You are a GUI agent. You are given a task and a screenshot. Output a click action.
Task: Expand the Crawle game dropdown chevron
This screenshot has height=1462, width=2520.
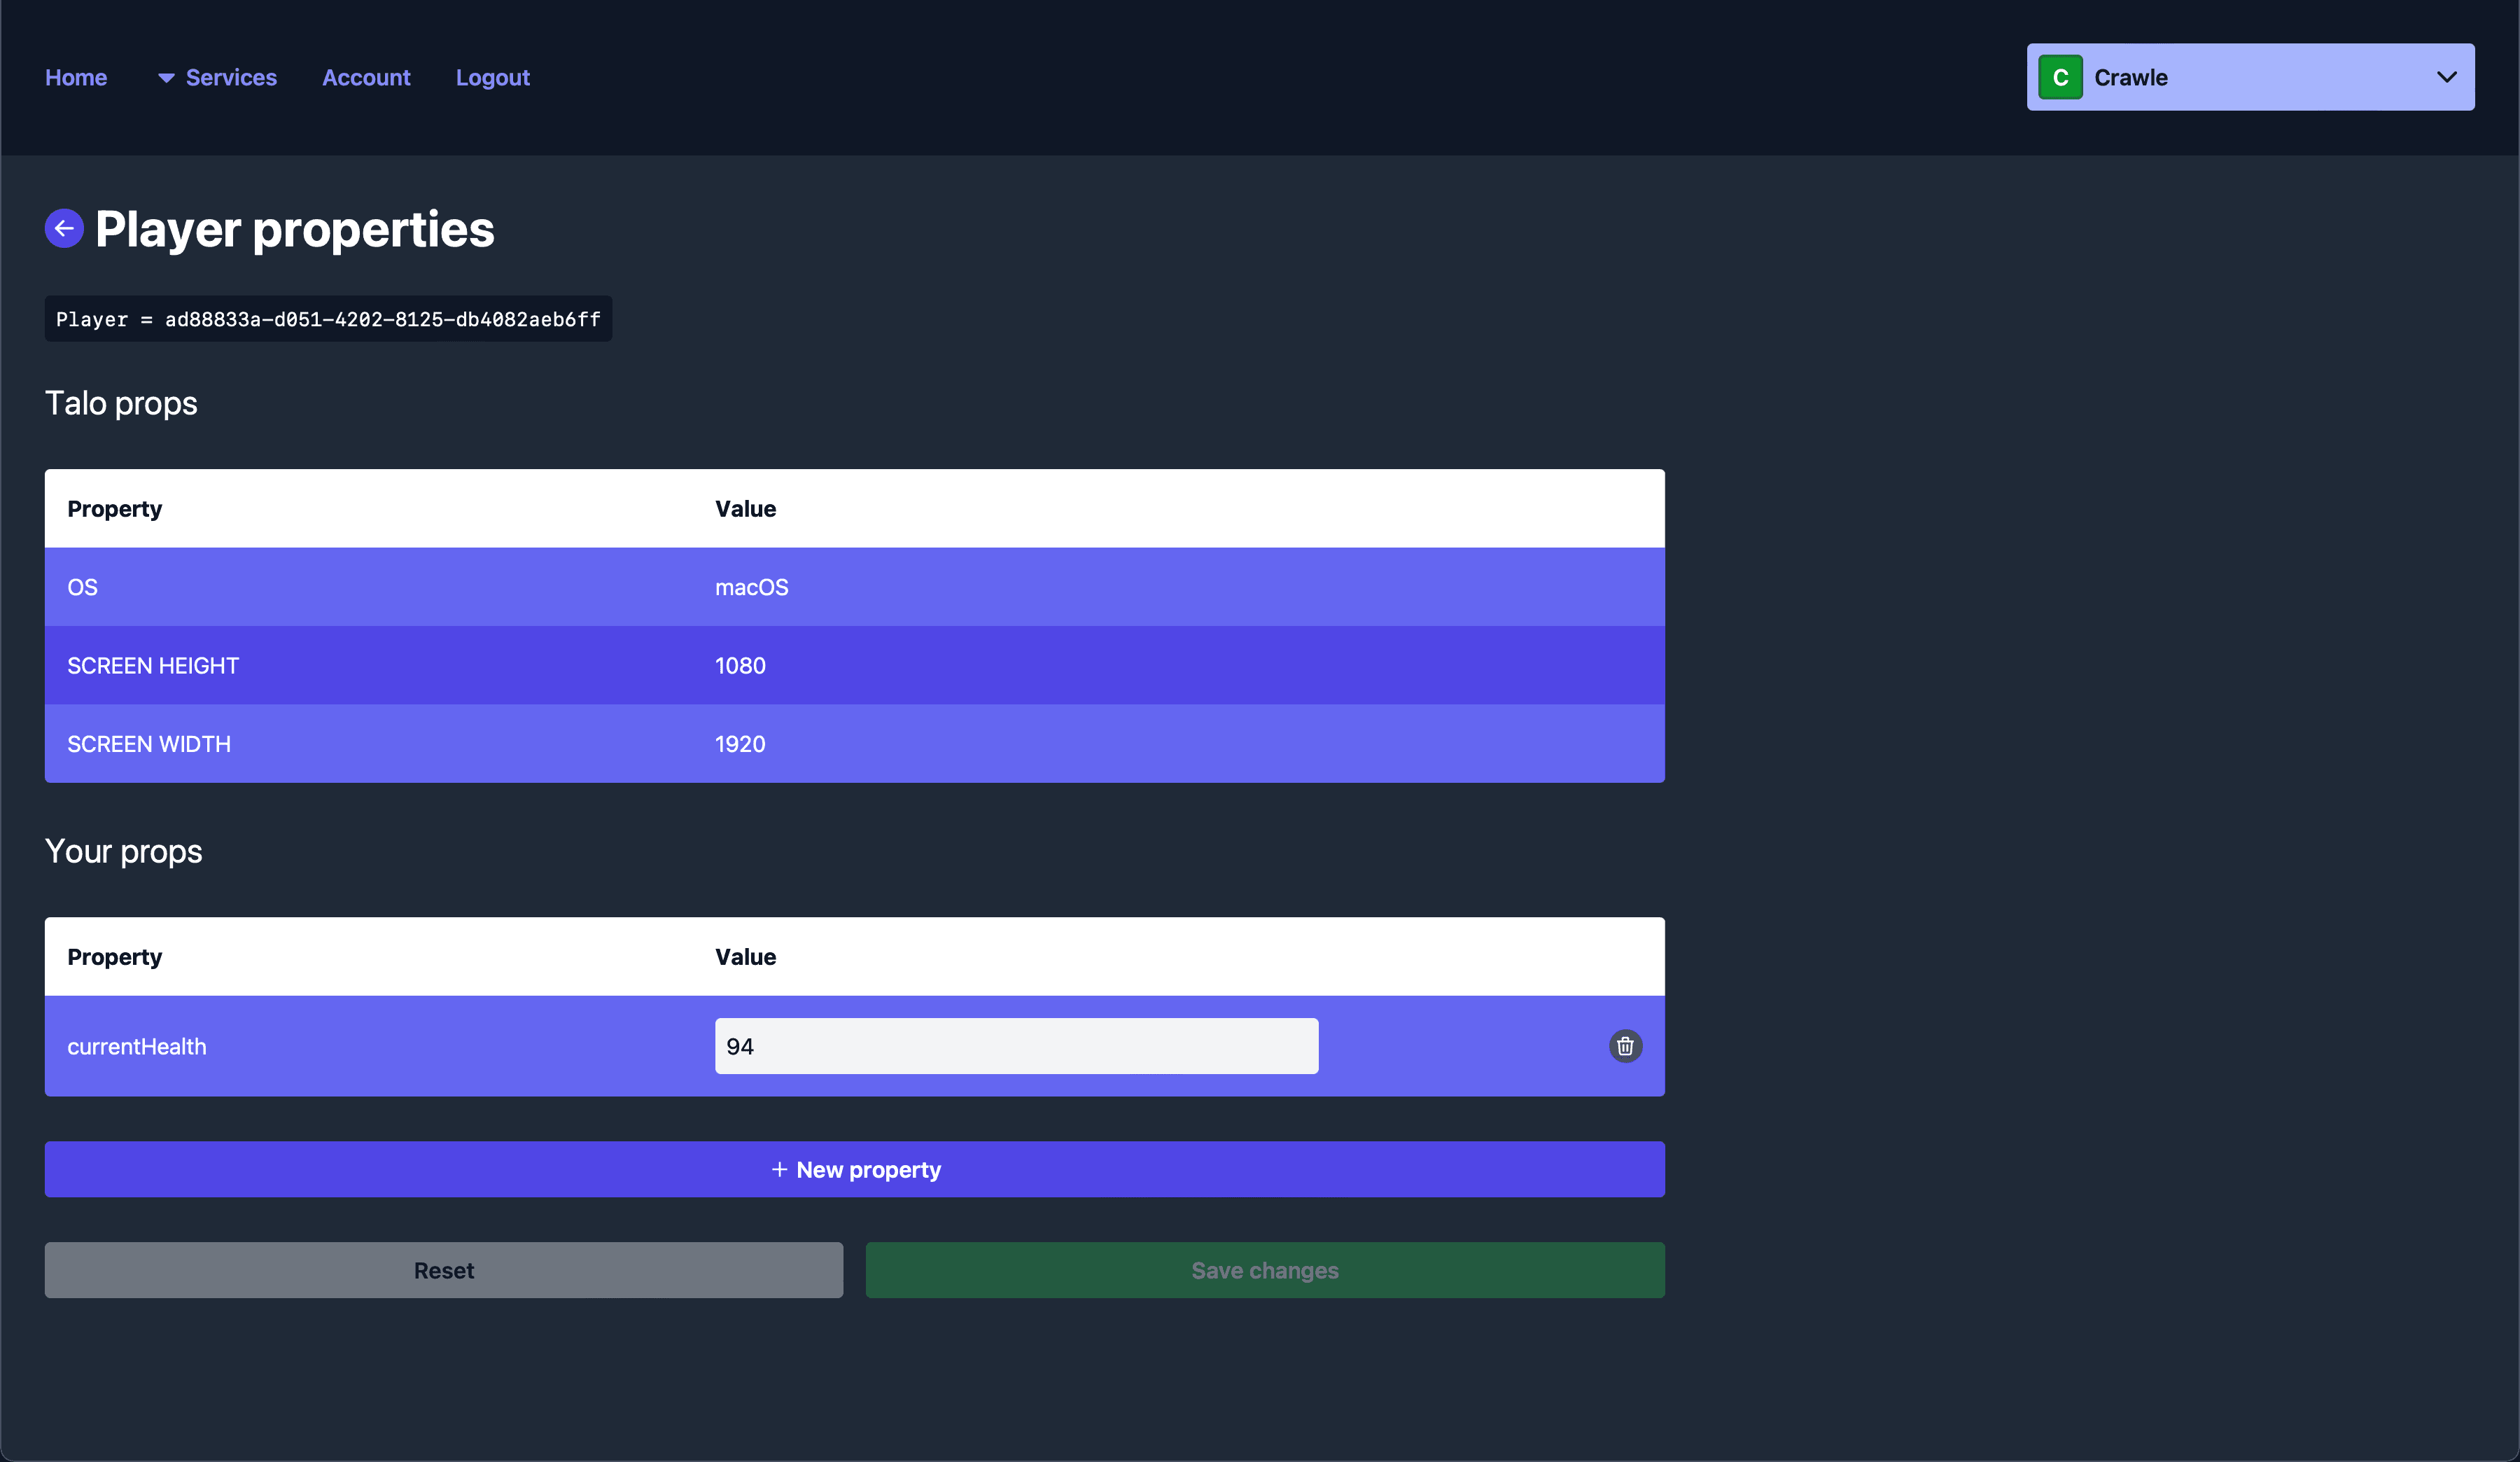pos(2446,77)
